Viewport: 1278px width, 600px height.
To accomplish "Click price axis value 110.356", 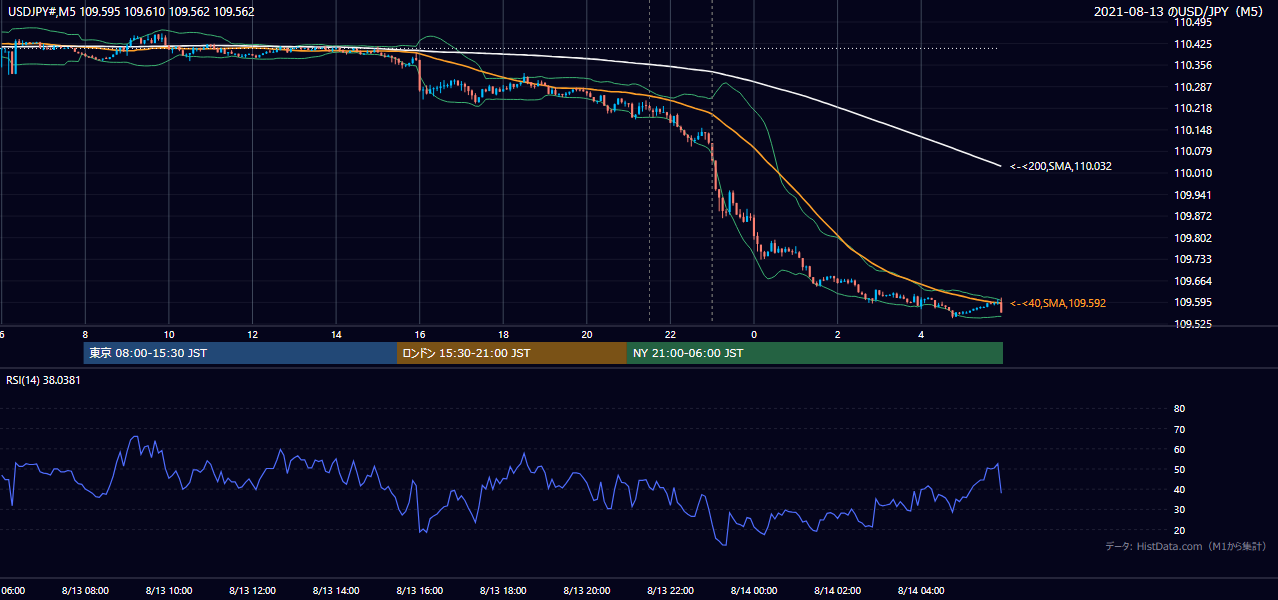I will [1192, 66].
